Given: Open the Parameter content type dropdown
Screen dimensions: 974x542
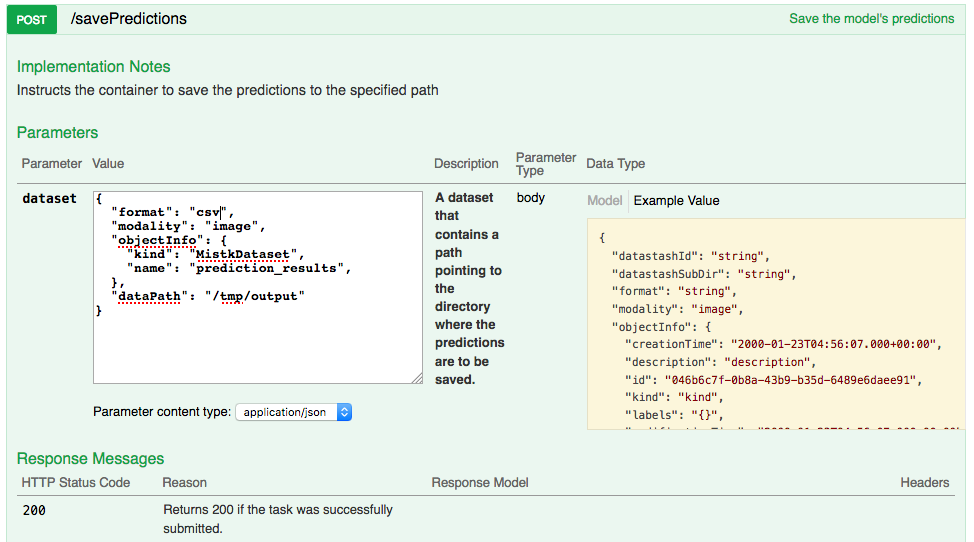Looking at the screenshot, I should 293,412.
